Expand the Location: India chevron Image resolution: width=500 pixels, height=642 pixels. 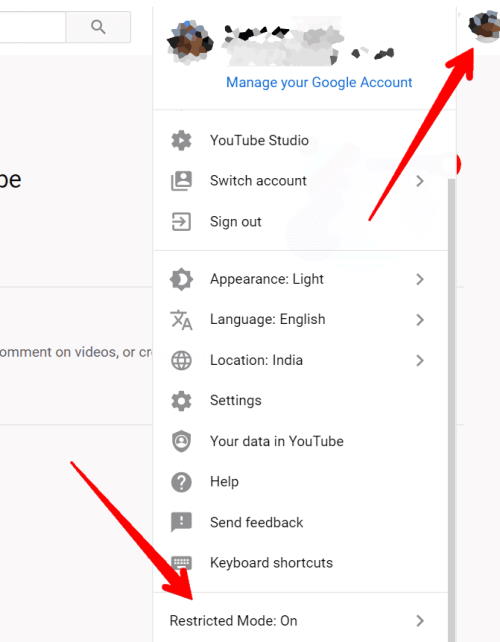point(420,360)
